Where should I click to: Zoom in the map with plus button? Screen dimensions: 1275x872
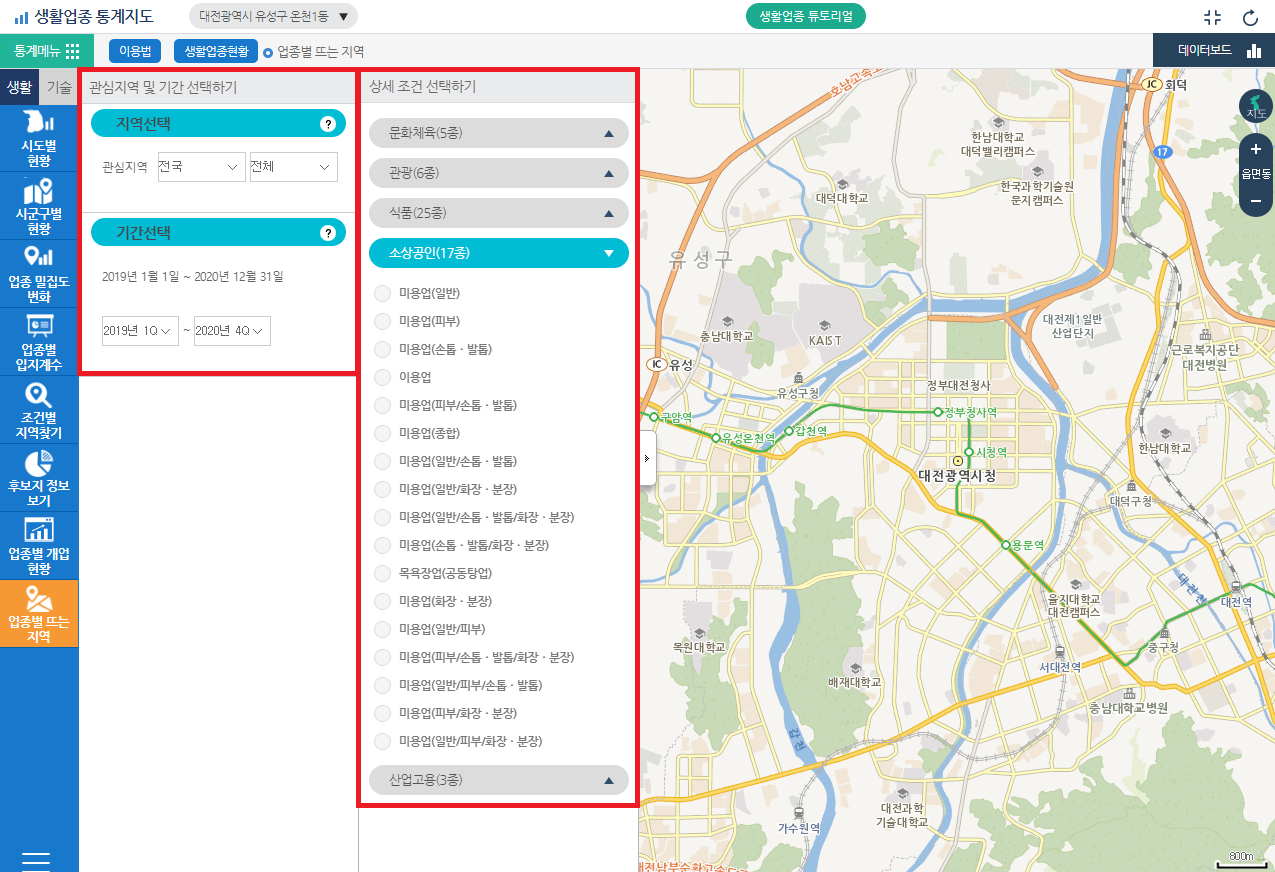click(x=1256, y=149)
